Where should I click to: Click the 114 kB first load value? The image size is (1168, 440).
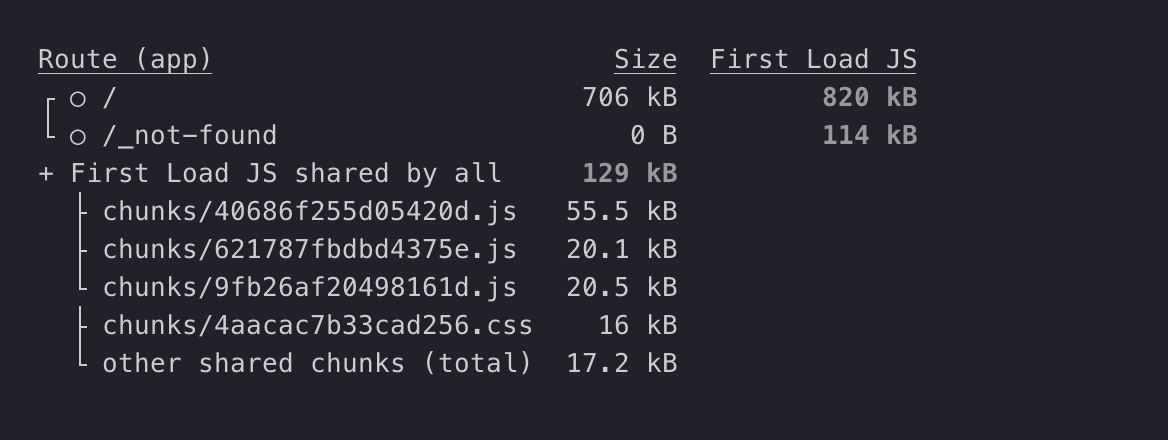click(869, 136)
